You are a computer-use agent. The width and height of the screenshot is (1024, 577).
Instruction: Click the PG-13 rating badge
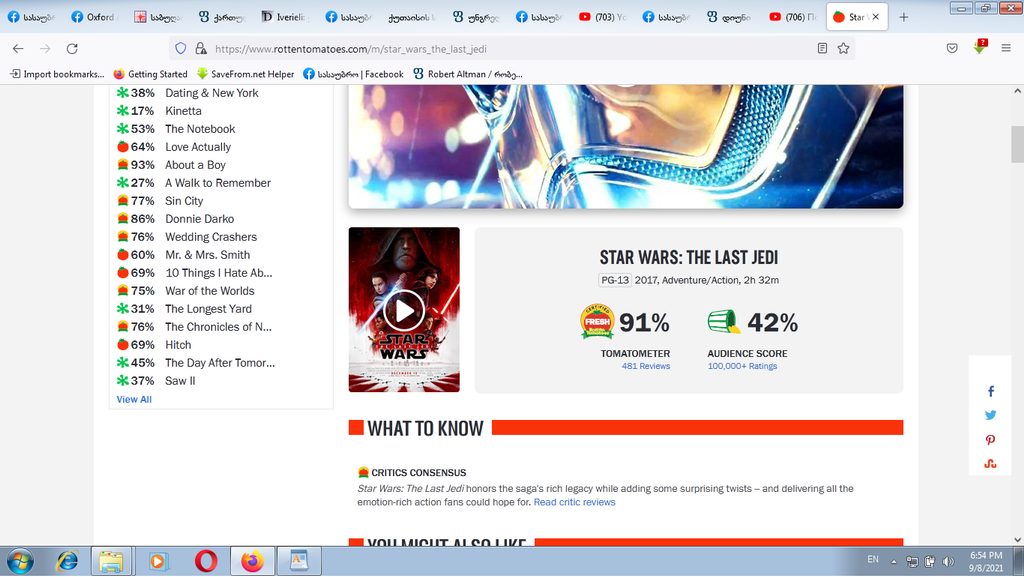coord(615,280)
